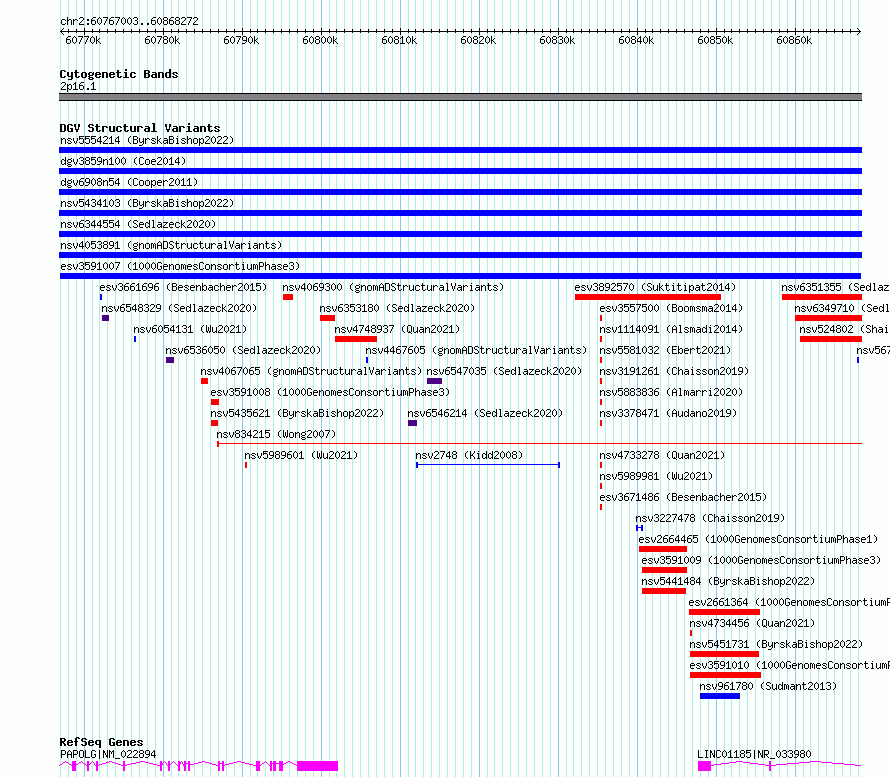890x777 pixels.
Task: Click the nsv4748937 (Quan2021) red bar
Action: click(x=356, y=339)
